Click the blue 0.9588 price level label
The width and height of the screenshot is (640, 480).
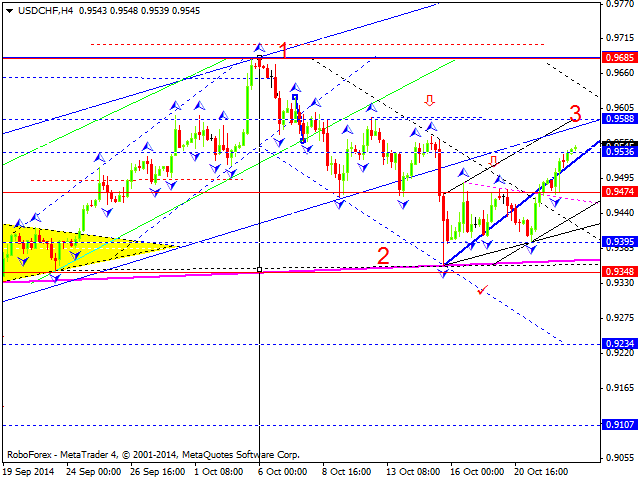(x=620, y=119)
